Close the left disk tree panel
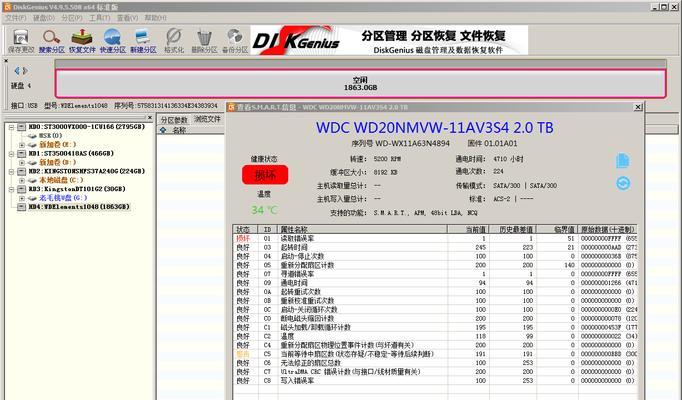Viewport: 682px width, 400px height. pyautogui.click(x=150, y=117)
